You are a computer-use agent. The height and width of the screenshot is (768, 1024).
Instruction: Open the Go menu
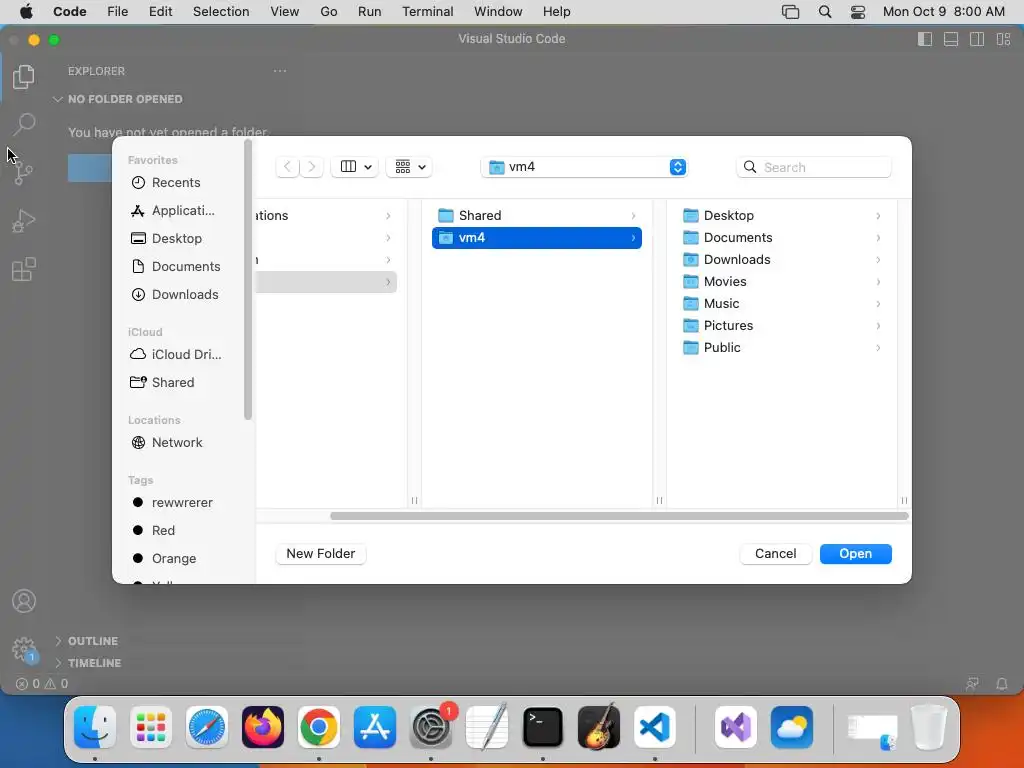click(x=328, y=12)
